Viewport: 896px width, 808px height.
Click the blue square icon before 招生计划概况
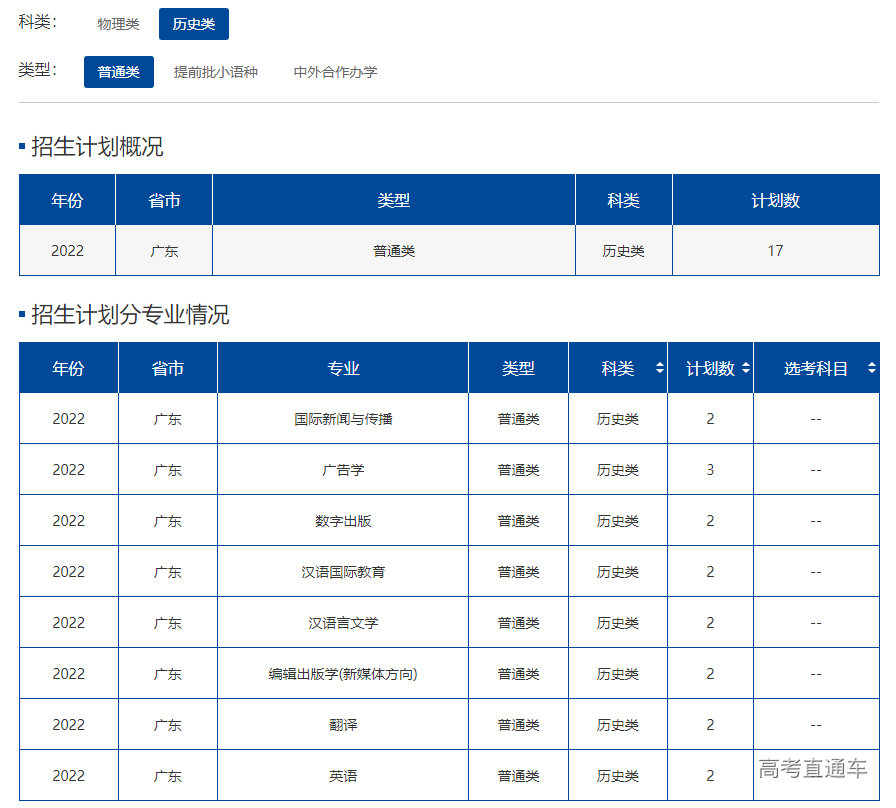click(x=20, y=146)
